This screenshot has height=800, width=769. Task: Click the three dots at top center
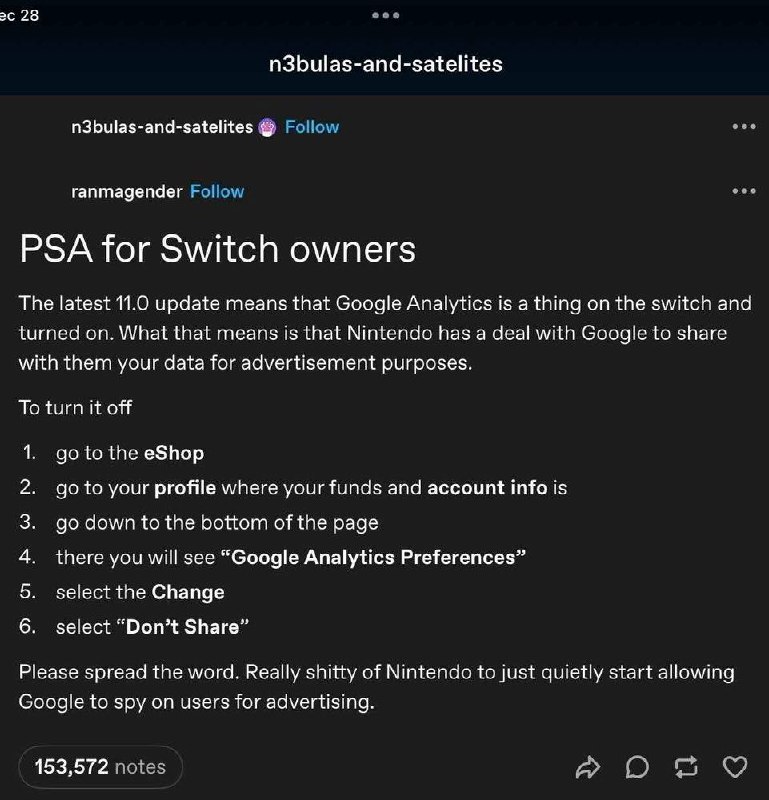point(385,15)
